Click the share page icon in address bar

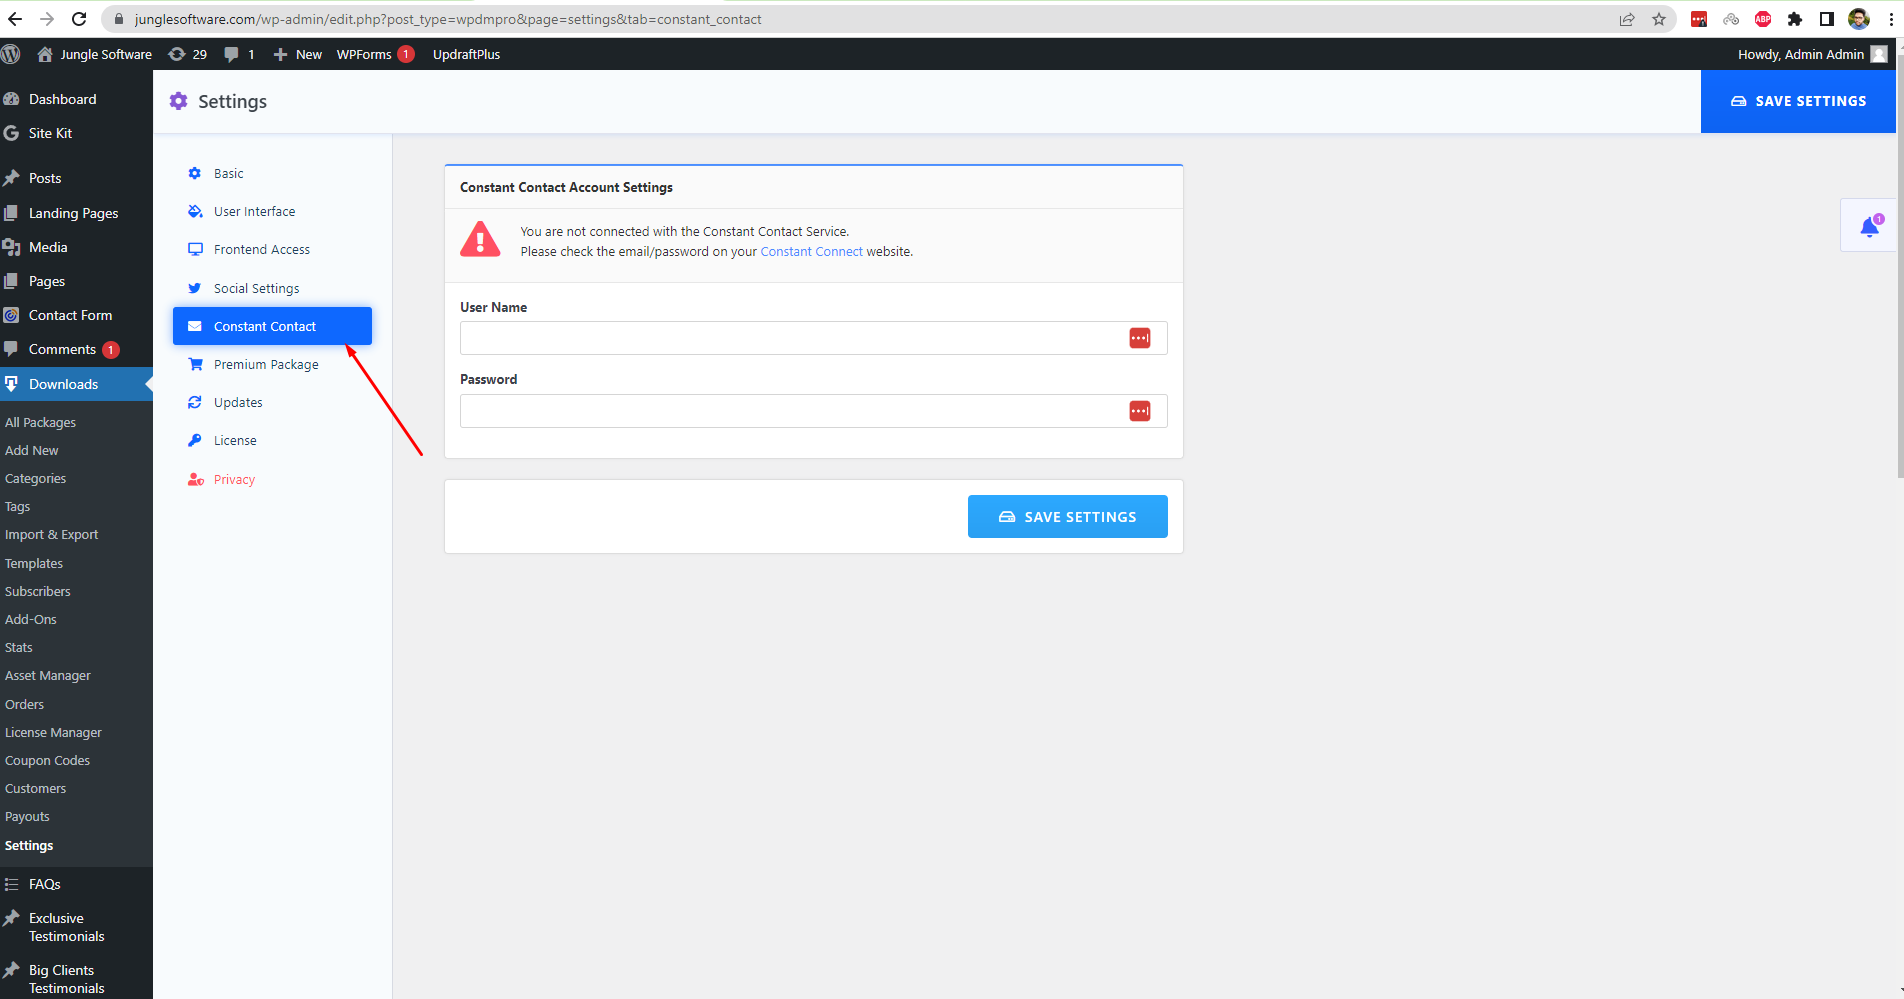tap(1627, 19)
